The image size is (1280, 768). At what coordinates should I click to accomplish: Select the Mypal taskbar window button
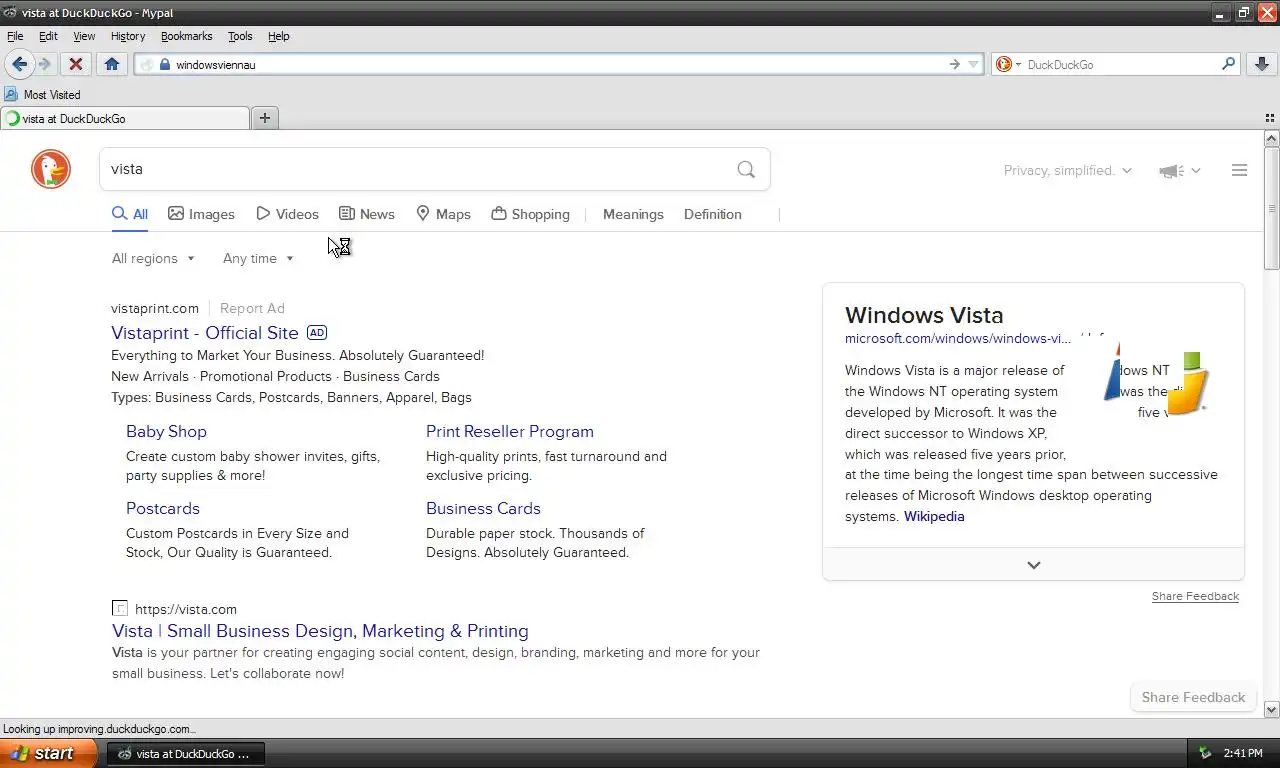pos(186,753)
